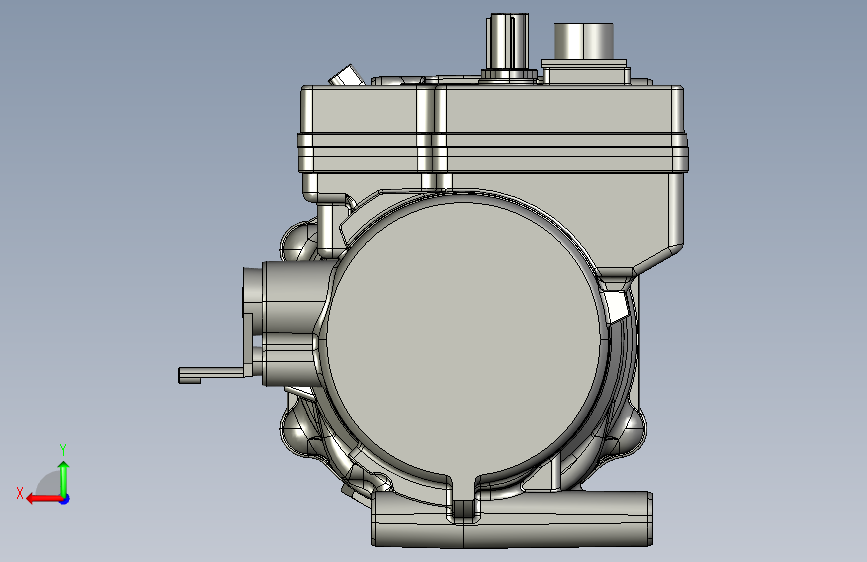
Task: Select the flat lever tab protruding on the left
Action: coord(211,374)
